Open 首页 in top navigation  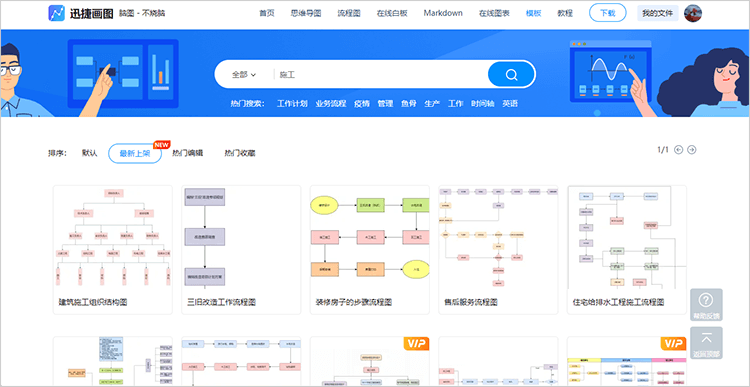click(267, 13)
